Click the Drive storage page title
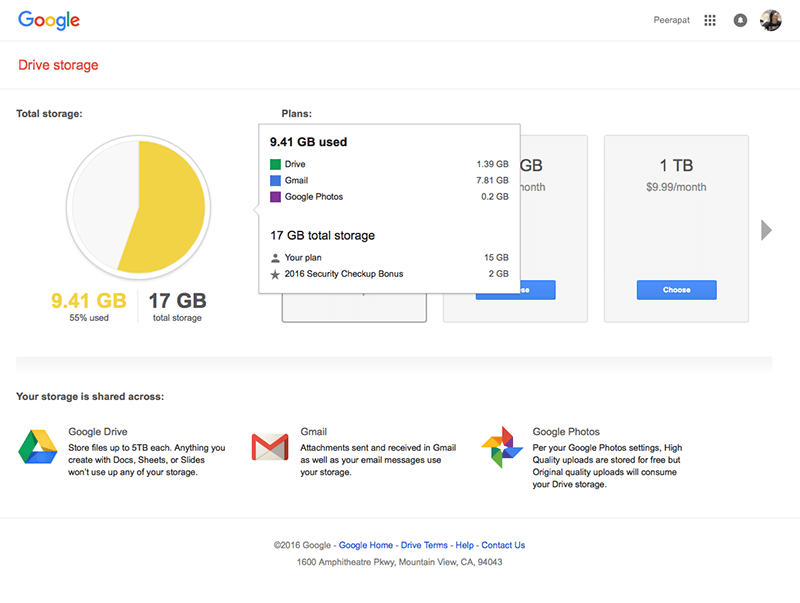 coord(58,65)
